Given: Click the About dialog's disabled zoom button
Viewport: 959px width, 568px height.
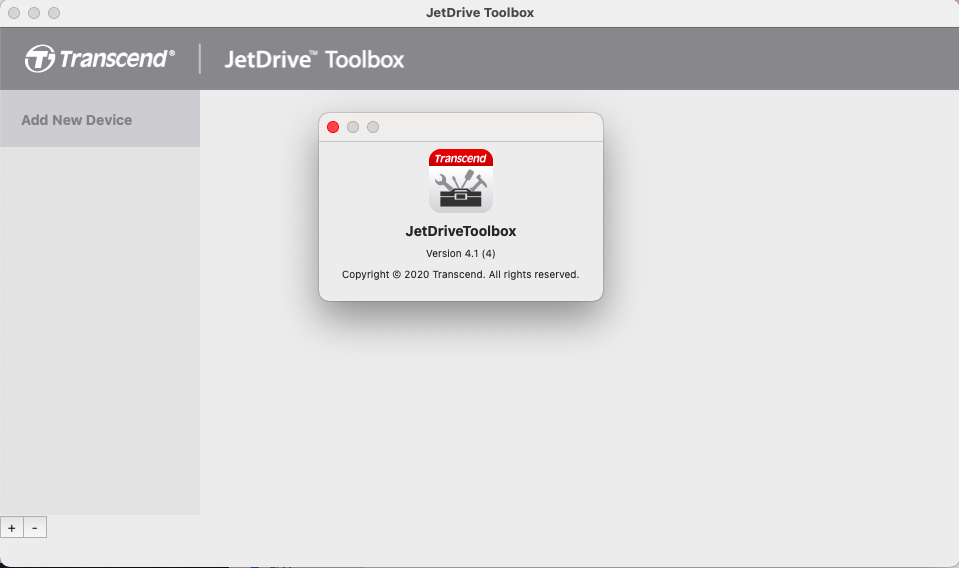Looking at the screenshot, I should pyautogui.click(x=373, y=127).
